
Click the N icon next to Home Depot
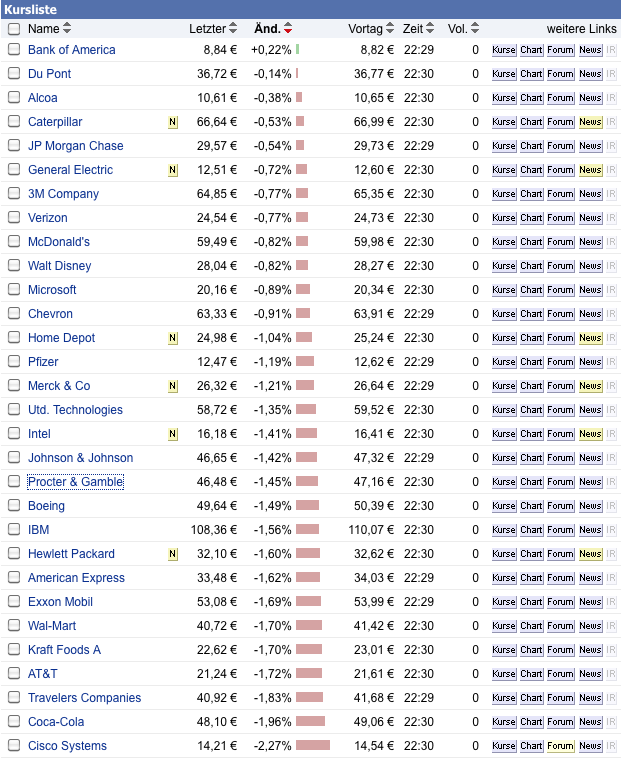point(172,338)
